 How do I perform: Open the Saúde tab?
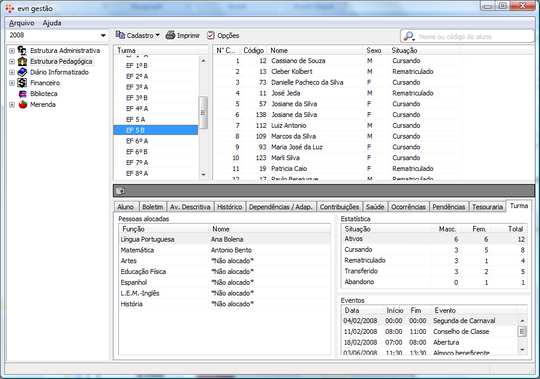375,207
